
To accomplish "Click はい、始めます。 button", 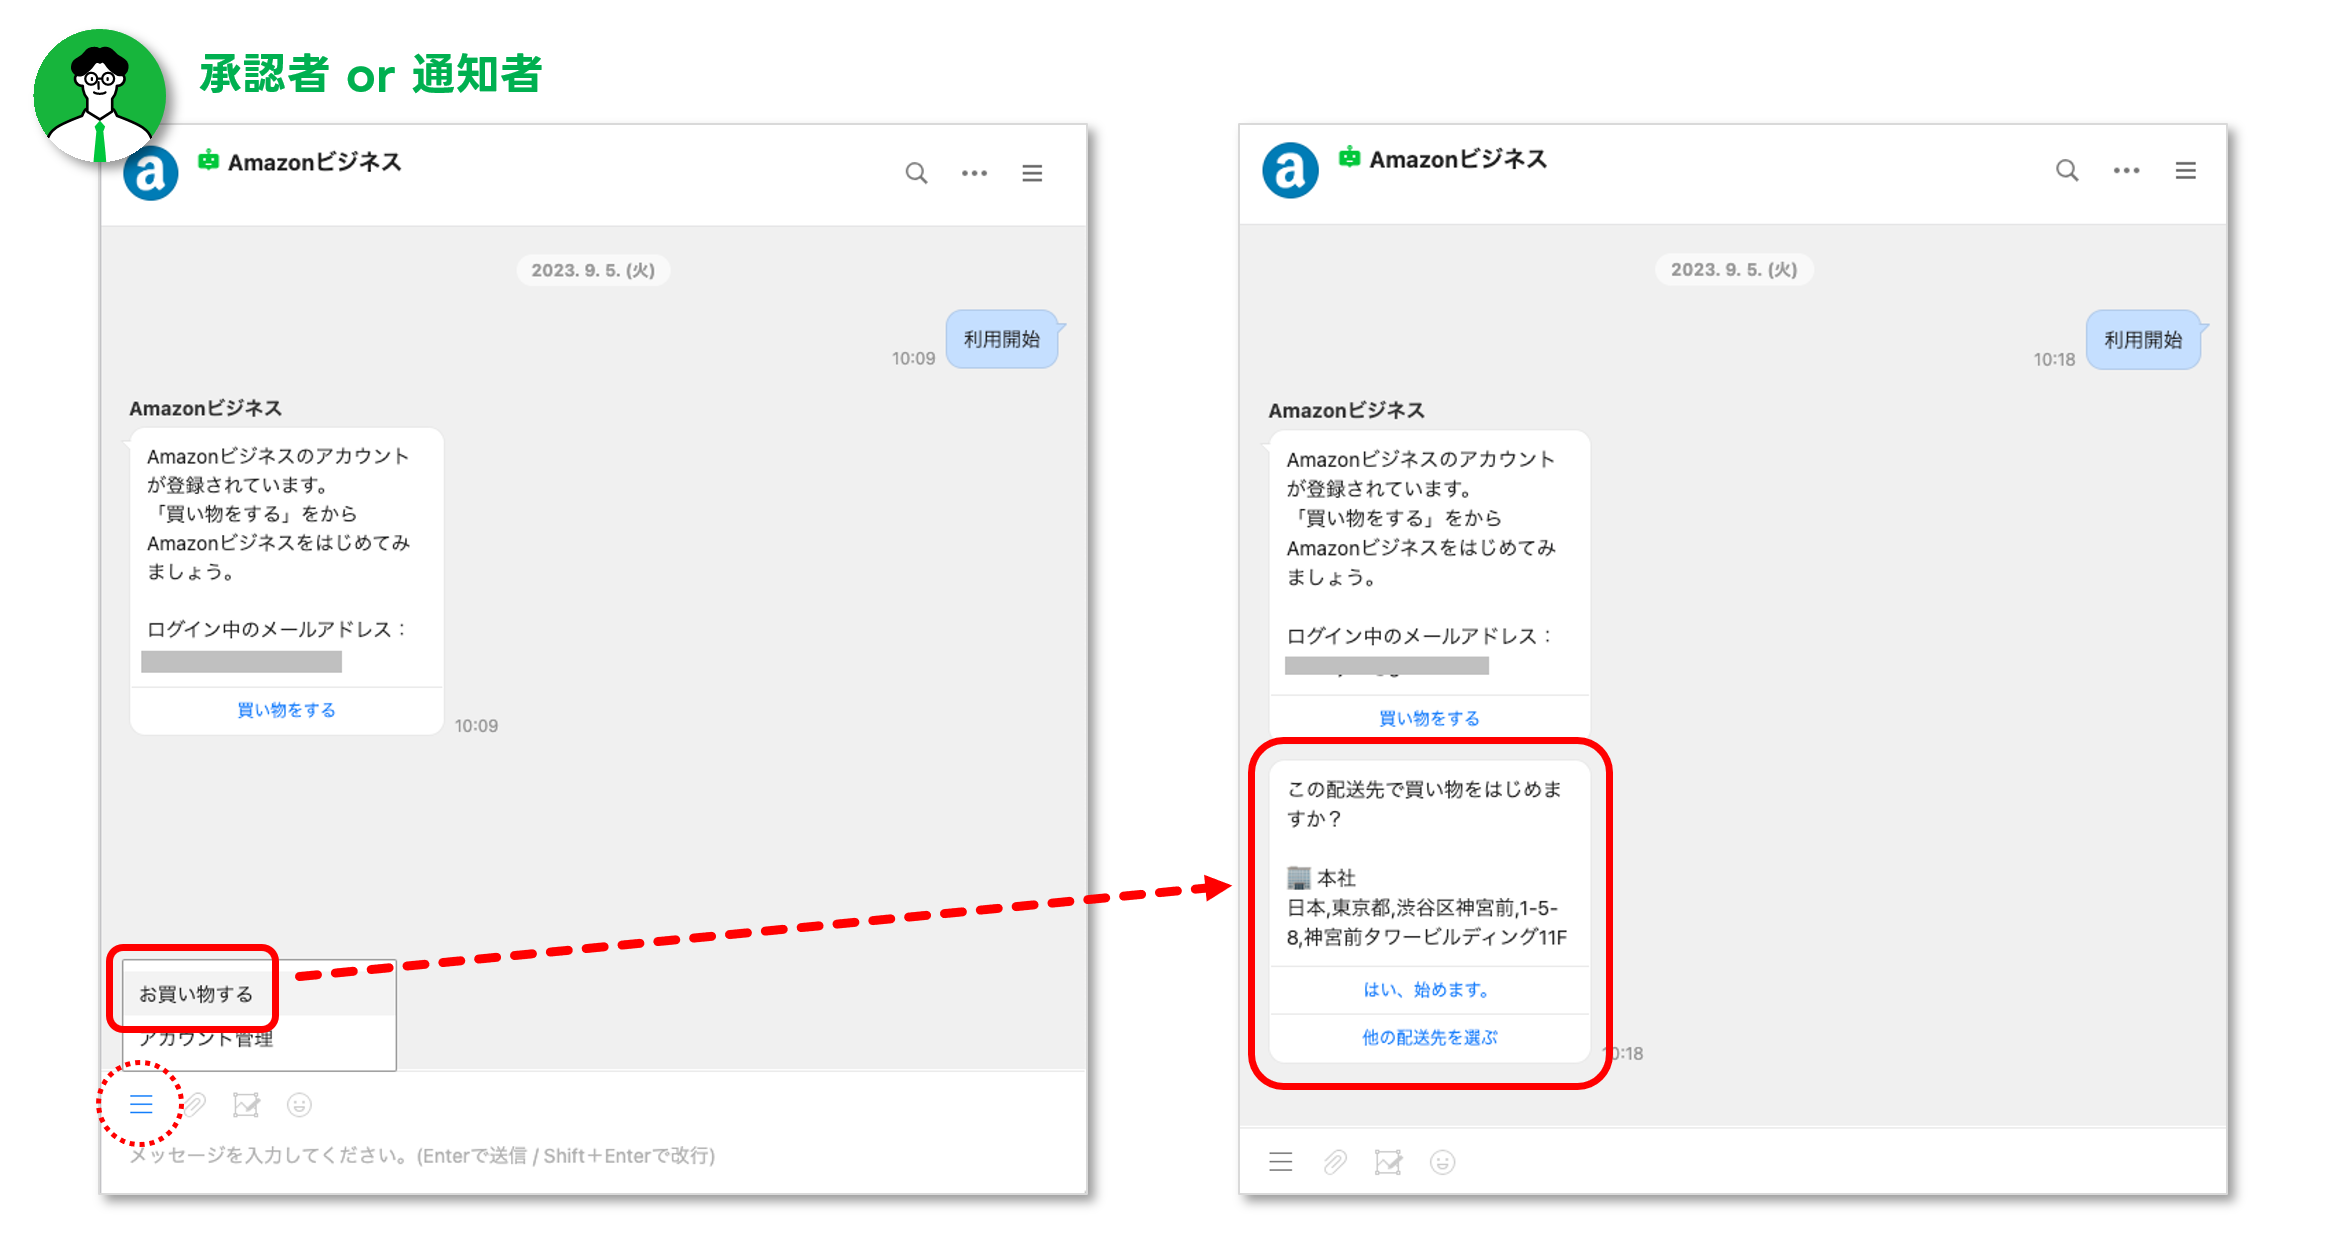I will [1428, 990].
